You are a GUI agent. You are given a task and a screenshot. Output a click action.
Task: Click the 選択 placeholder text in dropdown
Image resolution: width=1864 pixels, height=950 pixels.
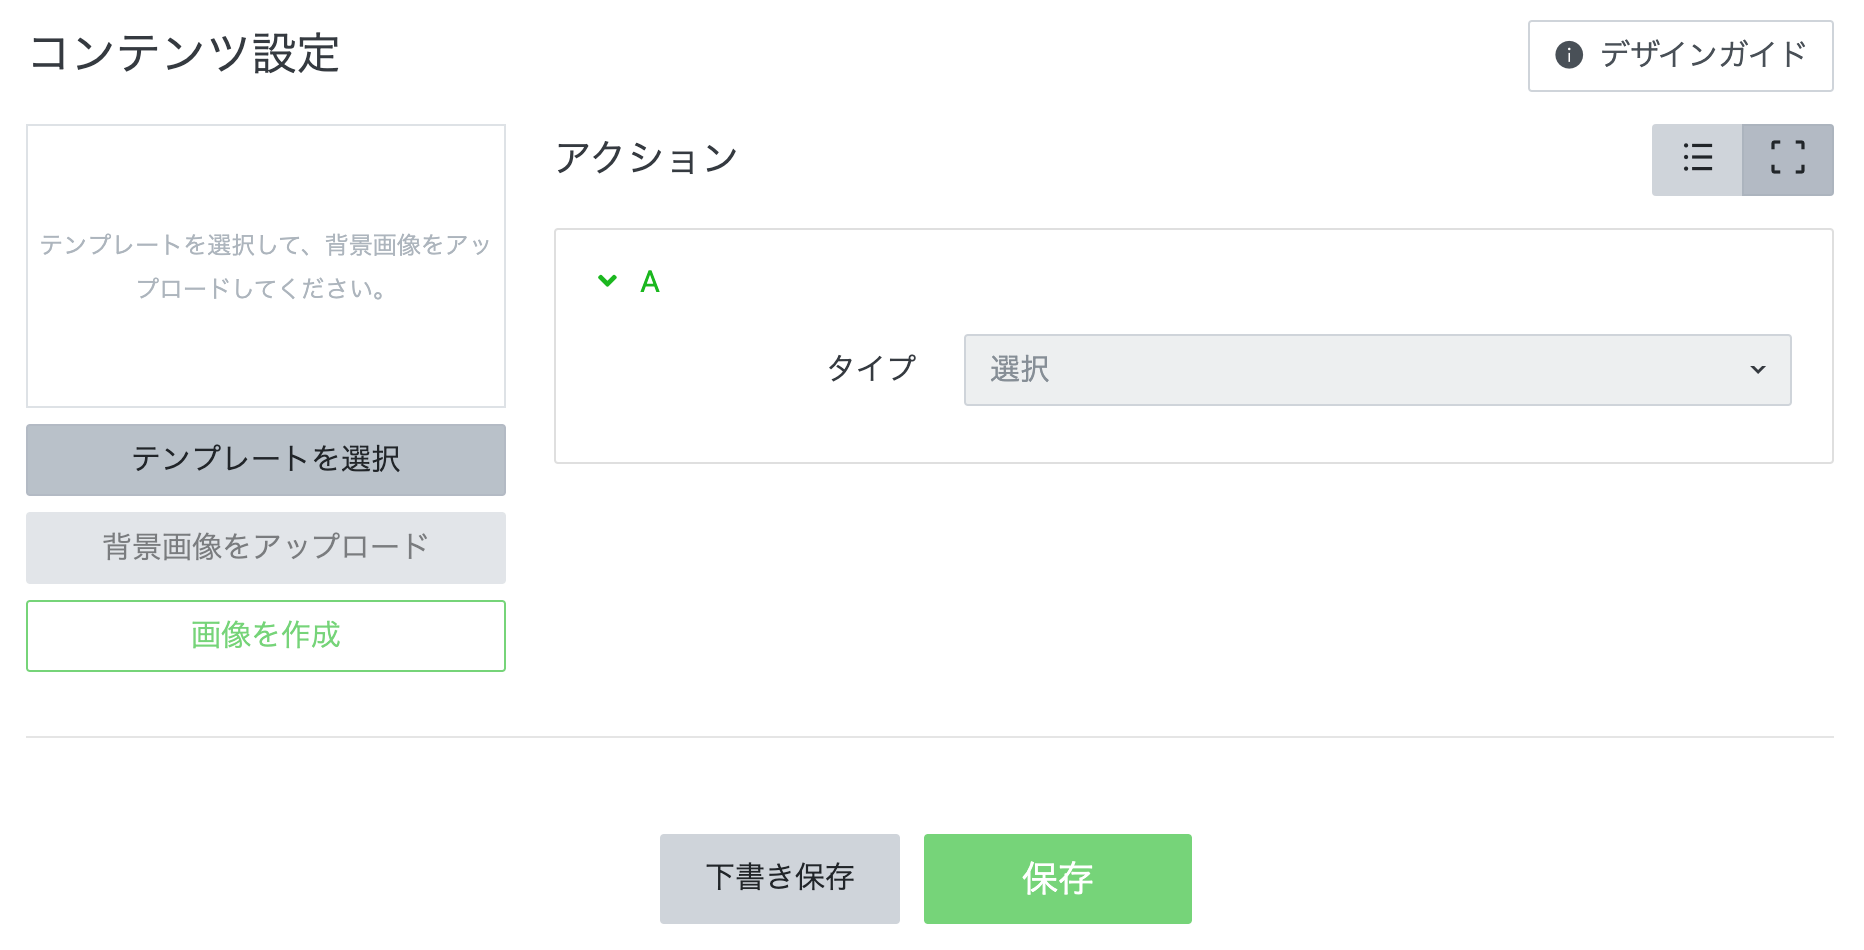pyautogui.click(x=1019, y=370)
